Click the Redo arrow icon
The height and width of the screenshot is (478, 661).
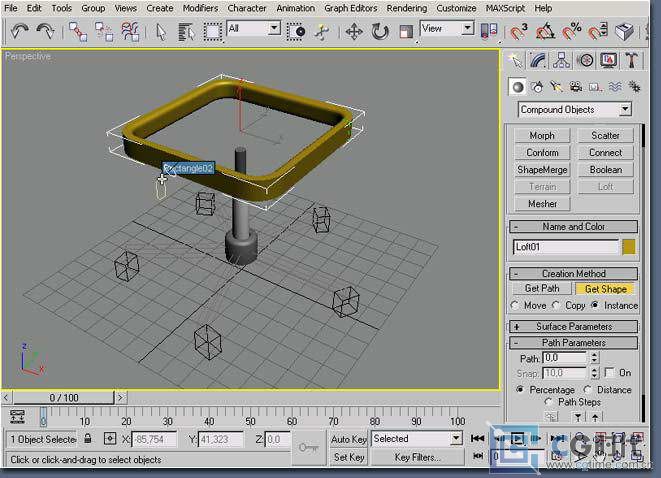coord(45,31)
